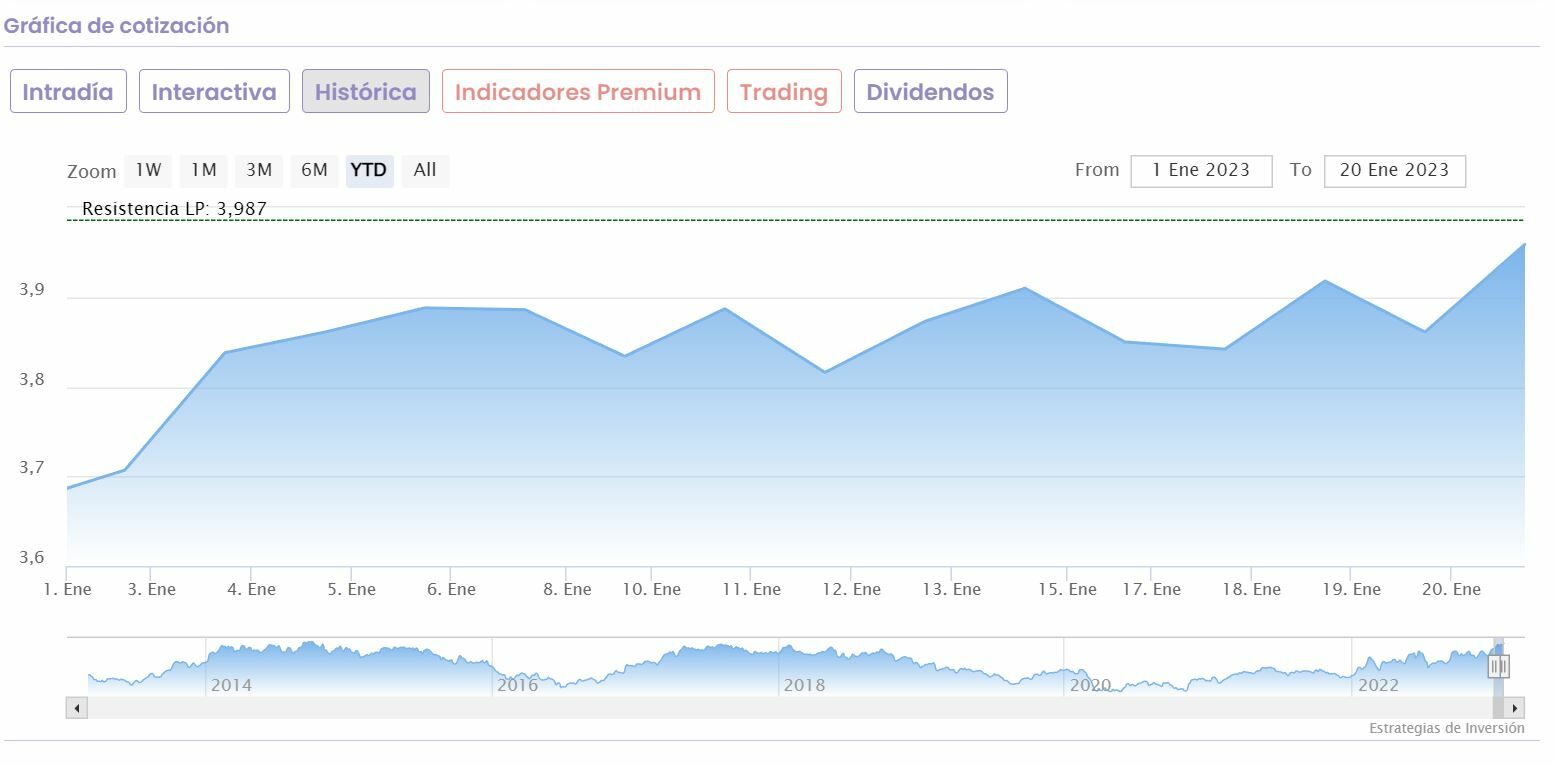Open the Estrategias de Inversión credit link
1554x766 pixels.
(x=1446, y=728)
